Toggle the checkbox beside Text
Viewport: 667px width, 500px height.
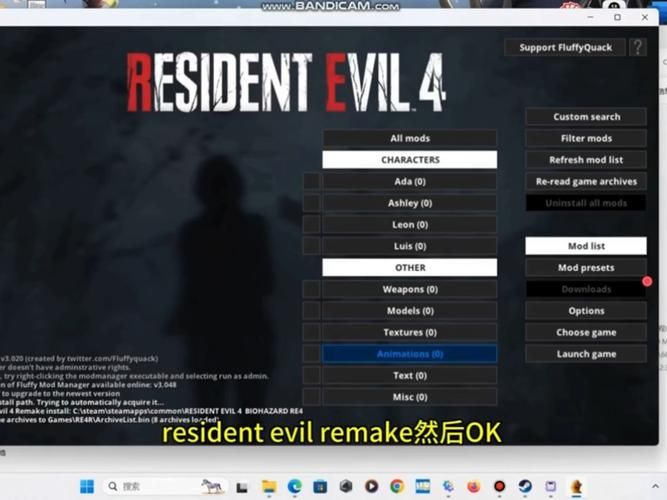tap(312, 375)
